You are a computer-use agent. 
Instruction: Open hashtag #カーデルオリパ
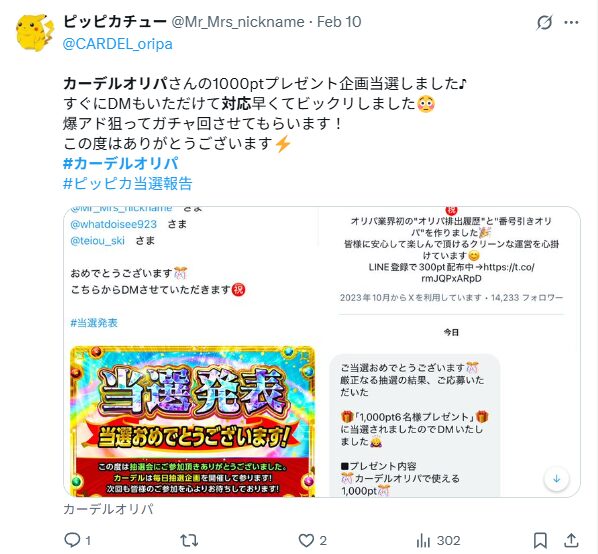(x=121, y=164)
